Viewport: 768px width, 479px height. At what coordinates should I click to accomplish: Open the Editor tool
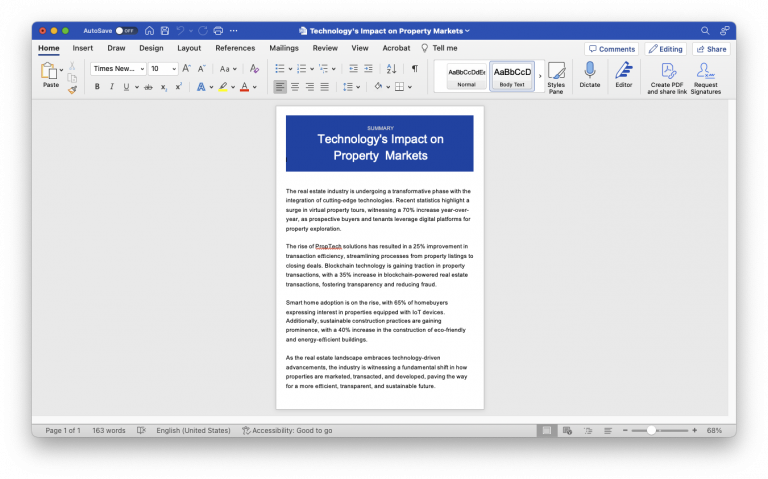624,71
